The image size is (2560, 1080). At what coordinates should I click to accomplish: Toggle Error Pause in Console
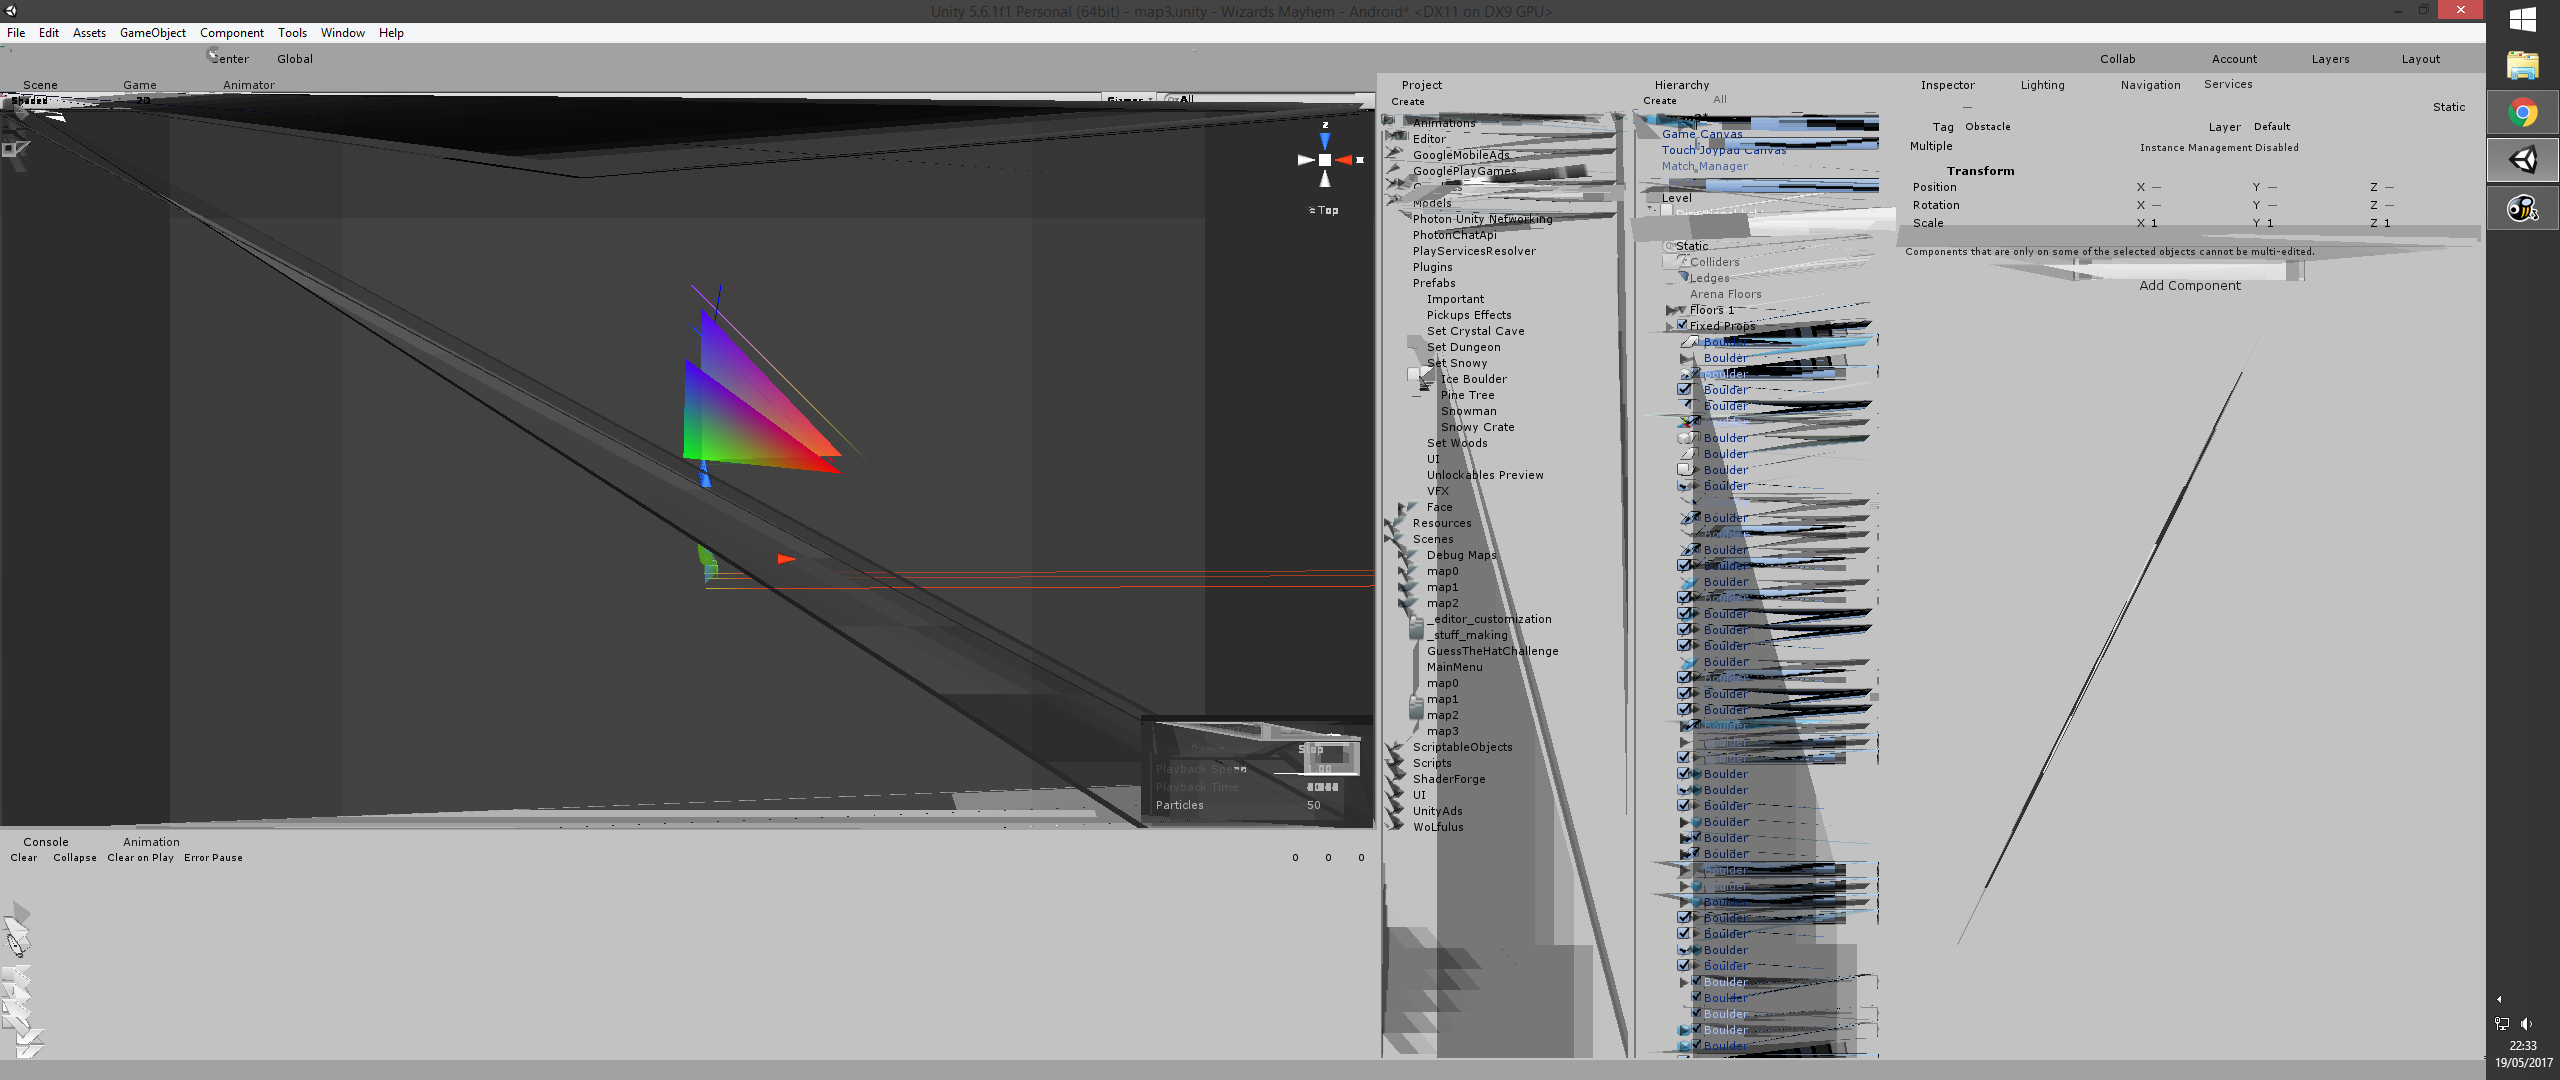(x=213, y=858)
